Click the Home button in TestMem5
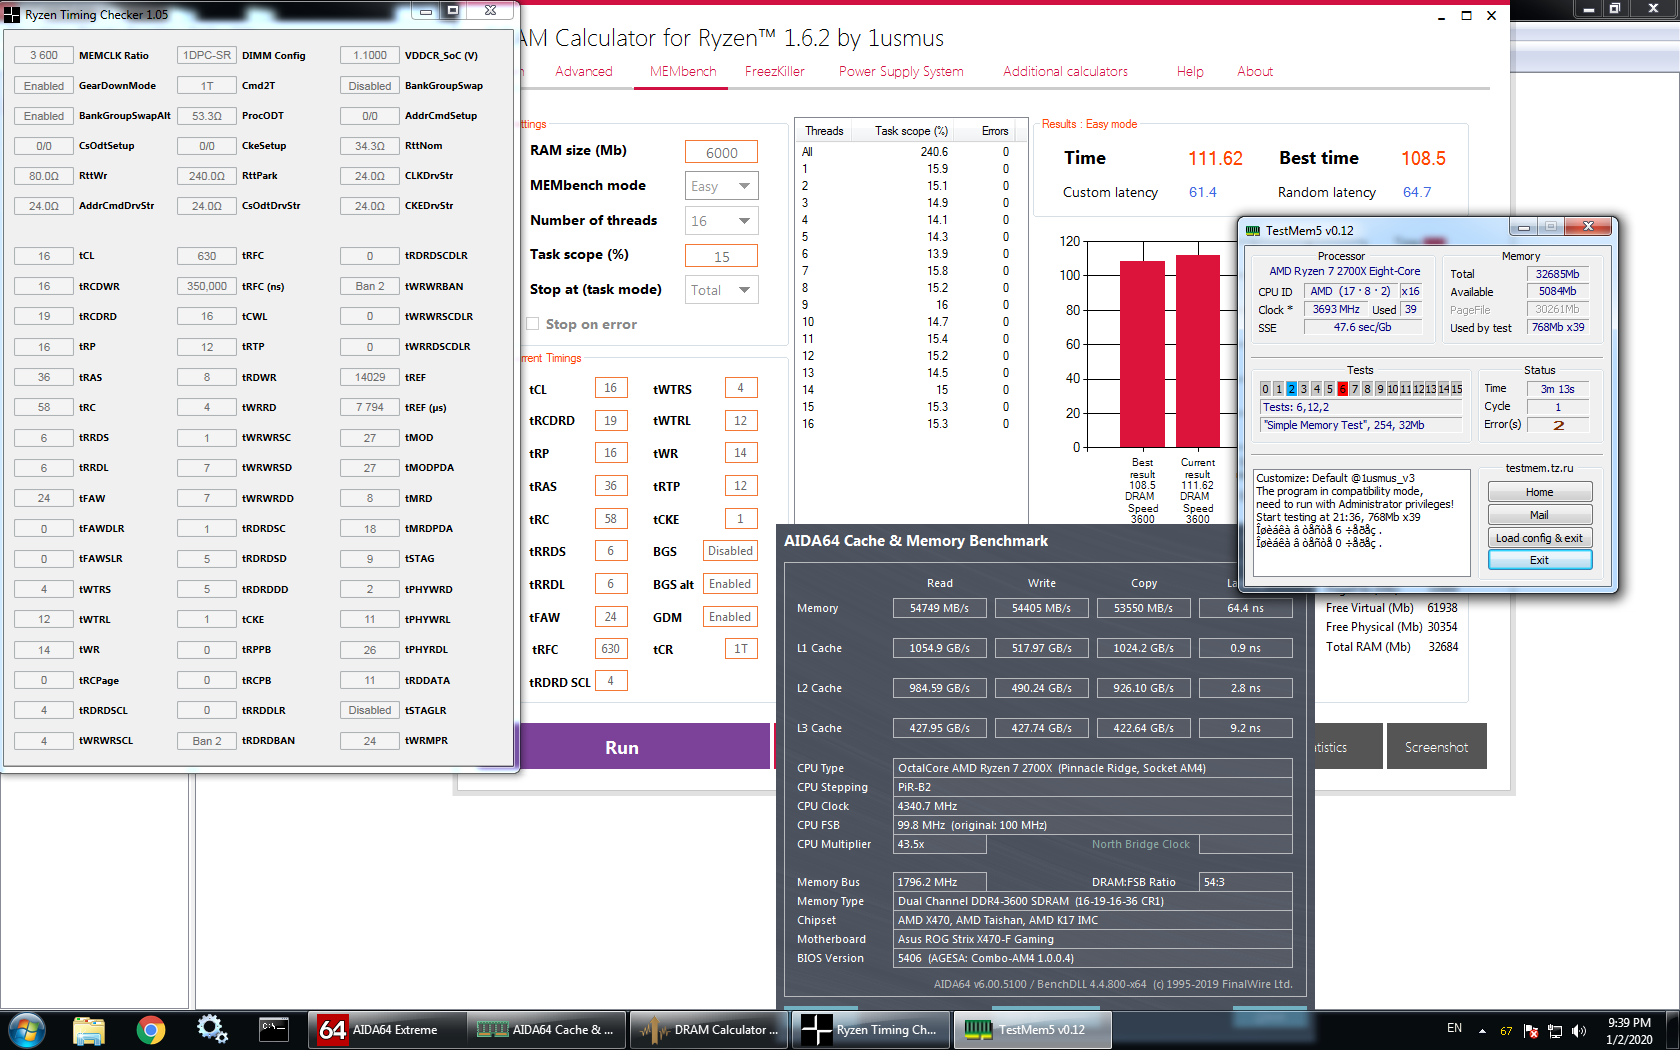 point(1540,492)
